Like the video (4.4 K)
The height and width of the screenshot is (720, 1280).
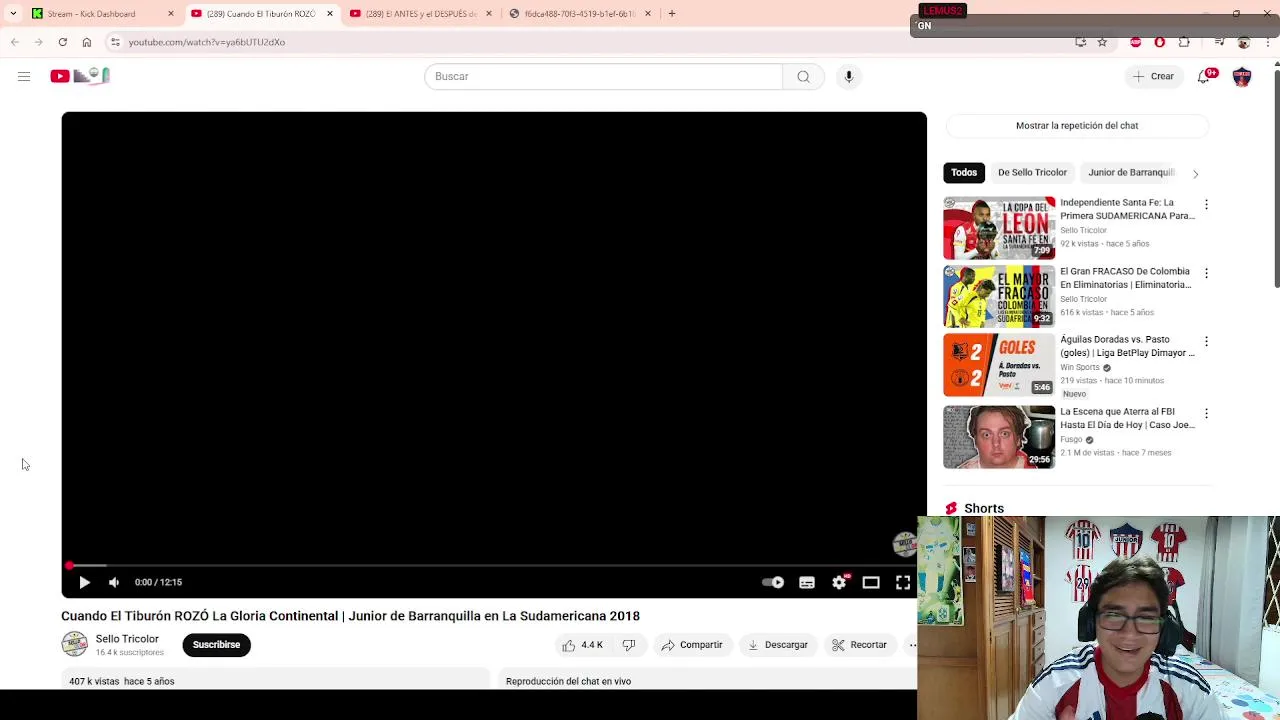click(582, 645)
